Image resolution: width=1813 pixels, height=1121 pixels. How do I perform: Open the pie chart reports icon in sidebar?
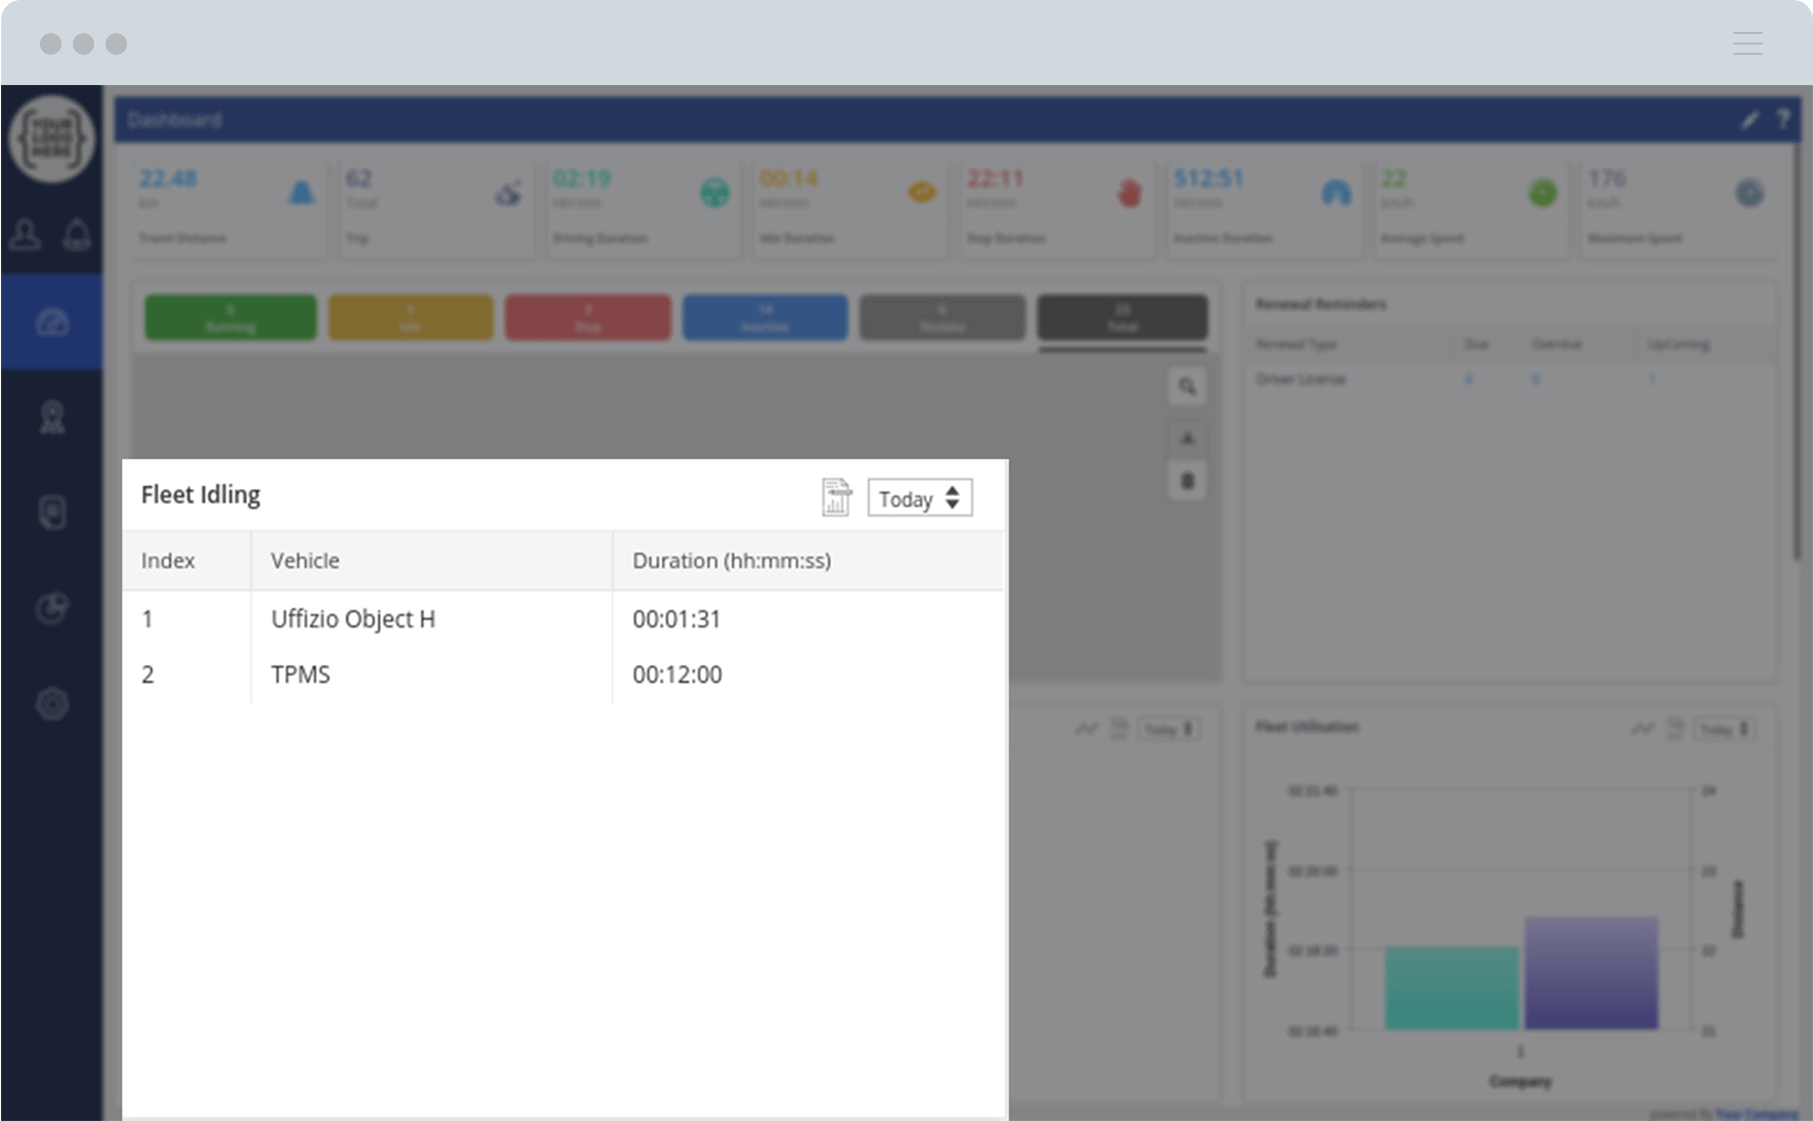(x=52, y=608)
